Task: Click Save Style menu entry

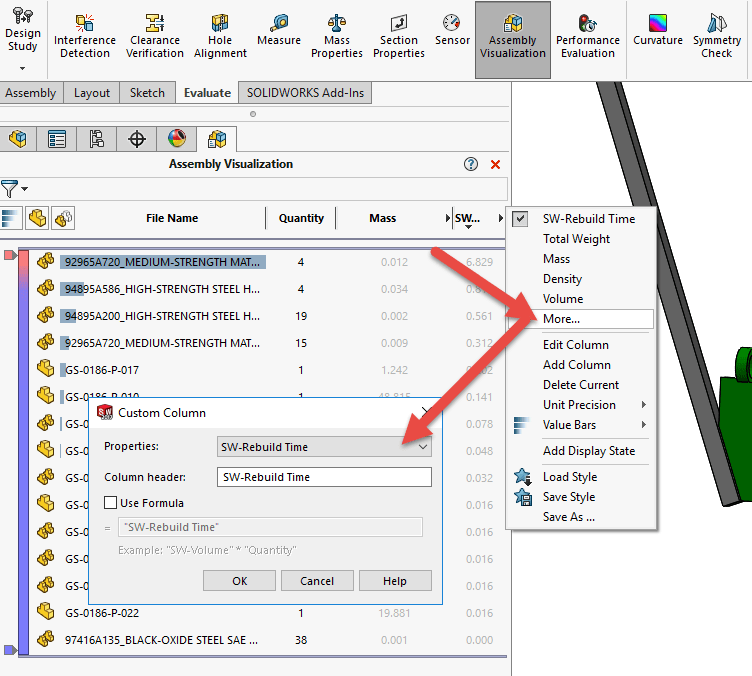Action: [x=581, y=497]
